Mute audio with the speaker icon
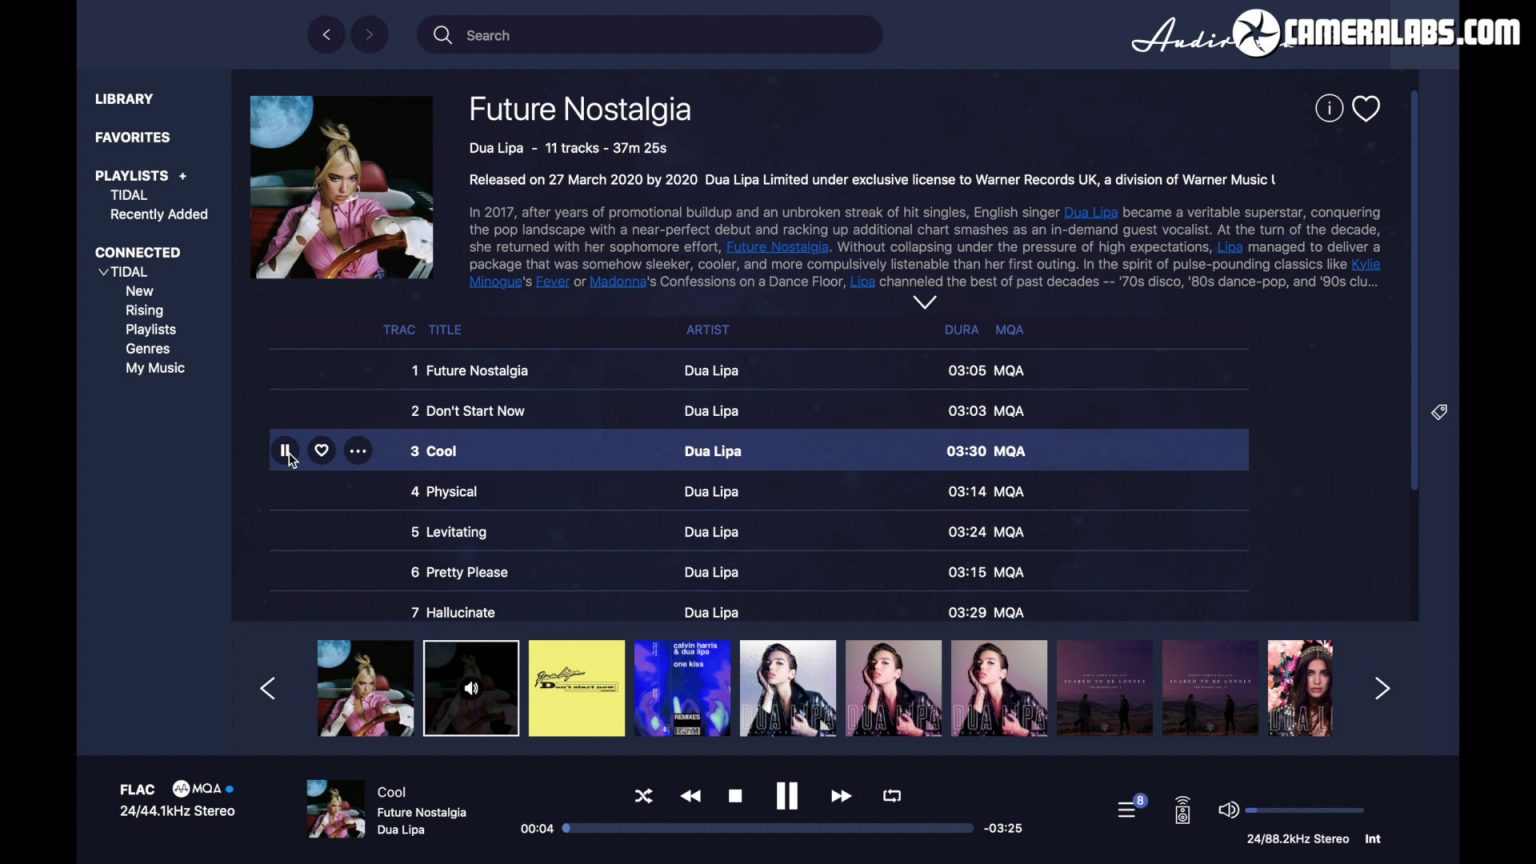Image resolution: width=1536 pixels, height=864 pixels. pyautogui.click(x=1228, y=809)
